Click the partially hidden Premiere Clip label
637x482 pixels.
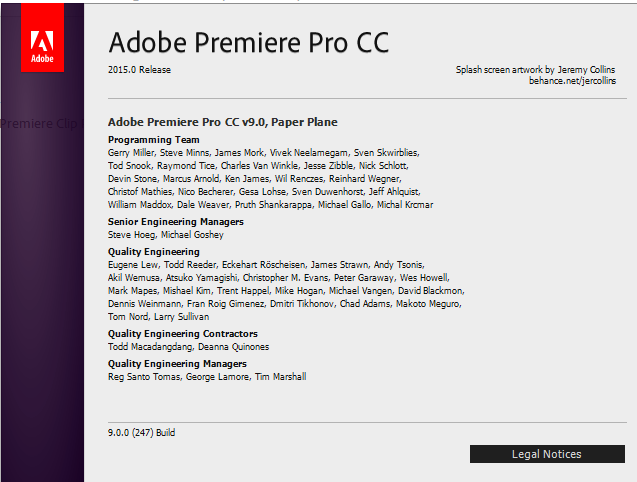[x=40, y=123]
